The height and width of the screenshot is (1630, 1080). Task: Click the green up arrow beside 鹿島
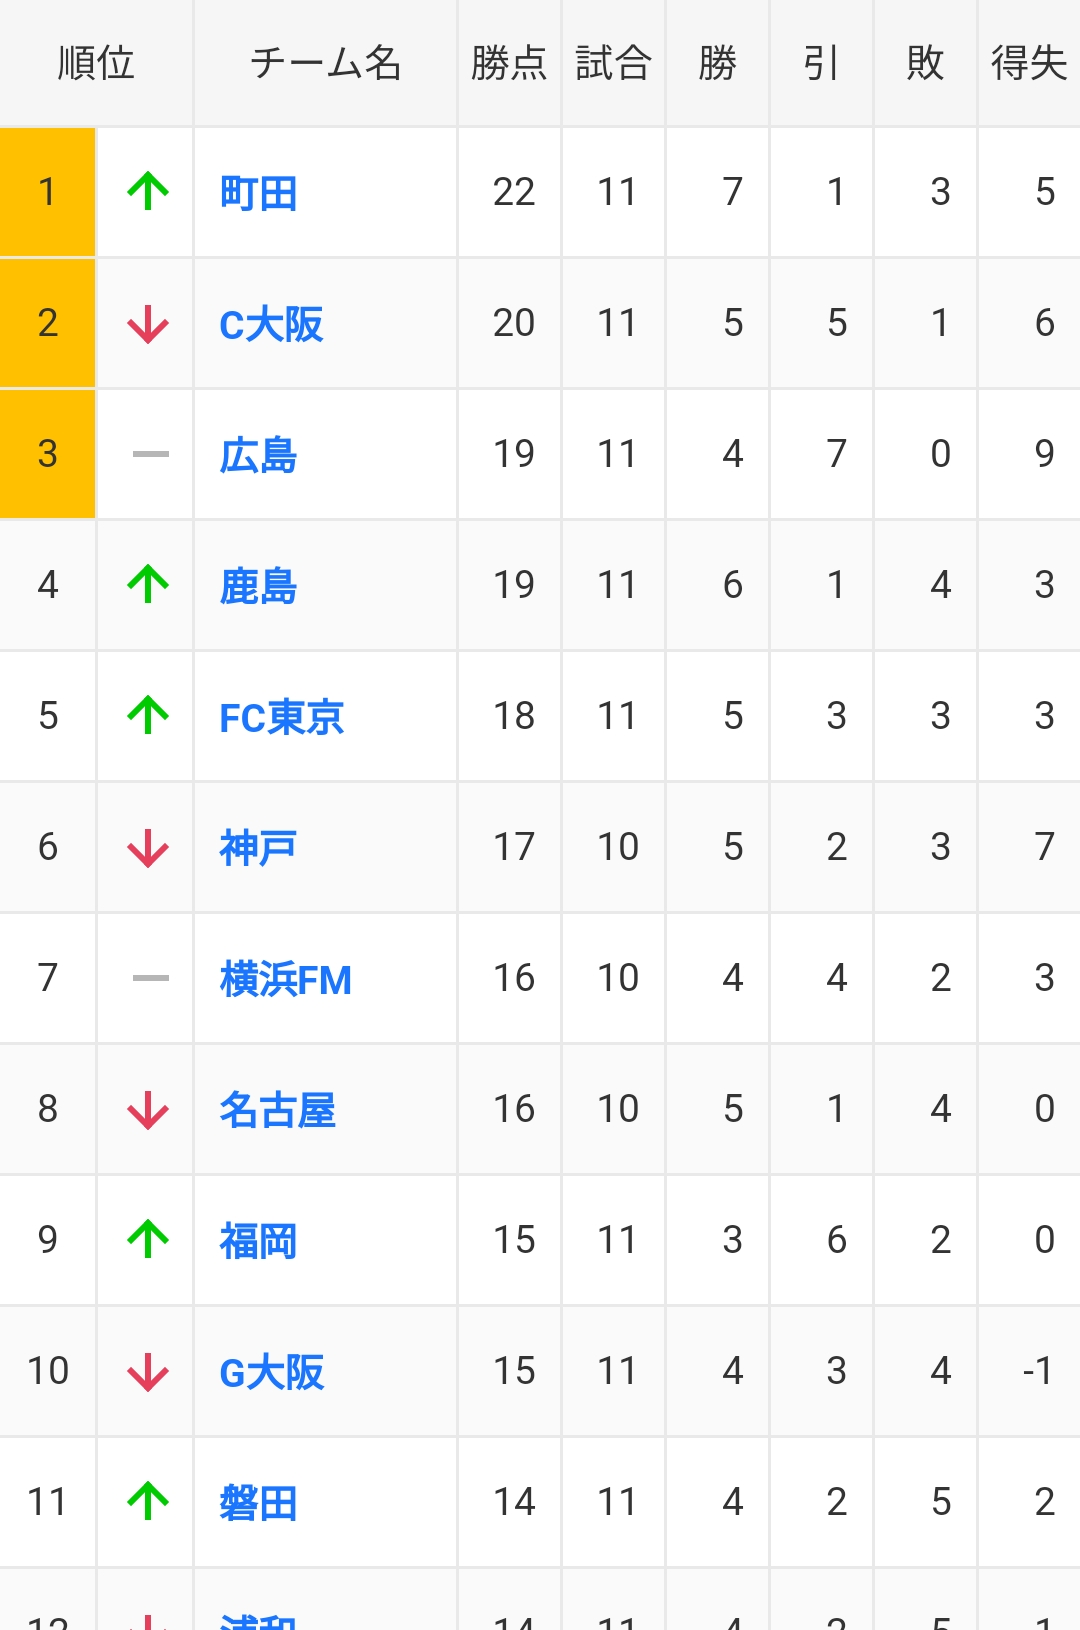pos(148,584)
